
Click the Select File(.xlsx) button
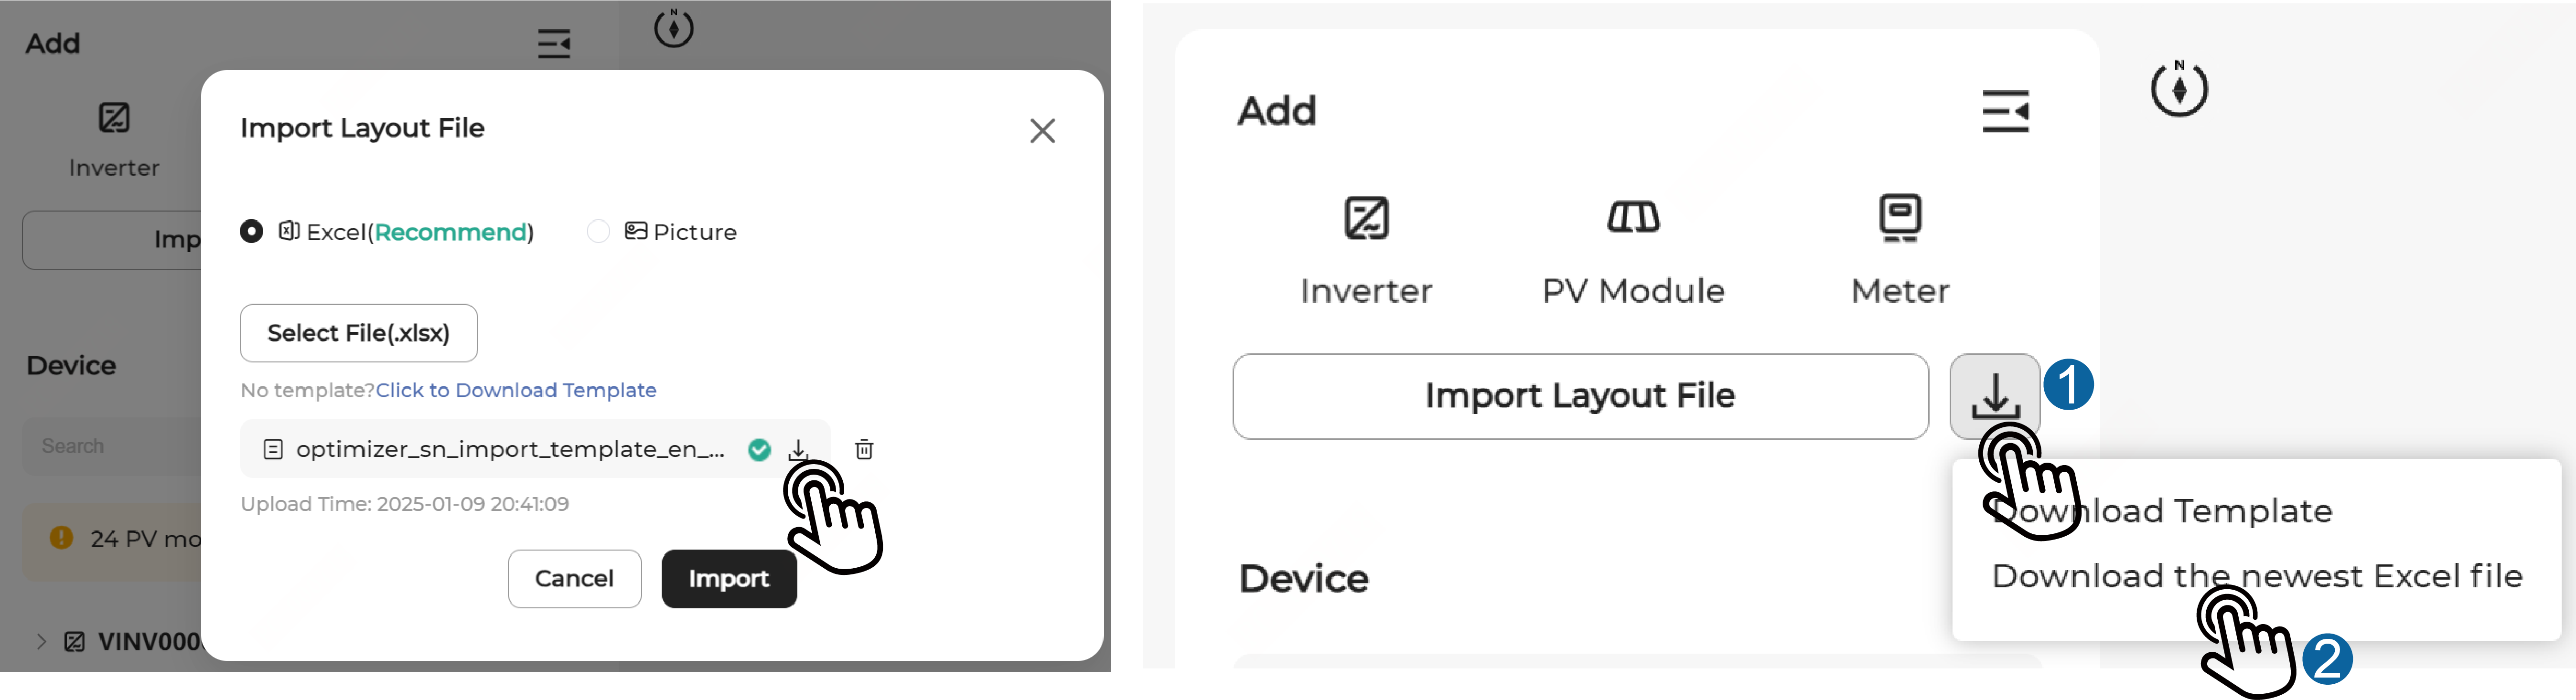[x=358, y=333]
